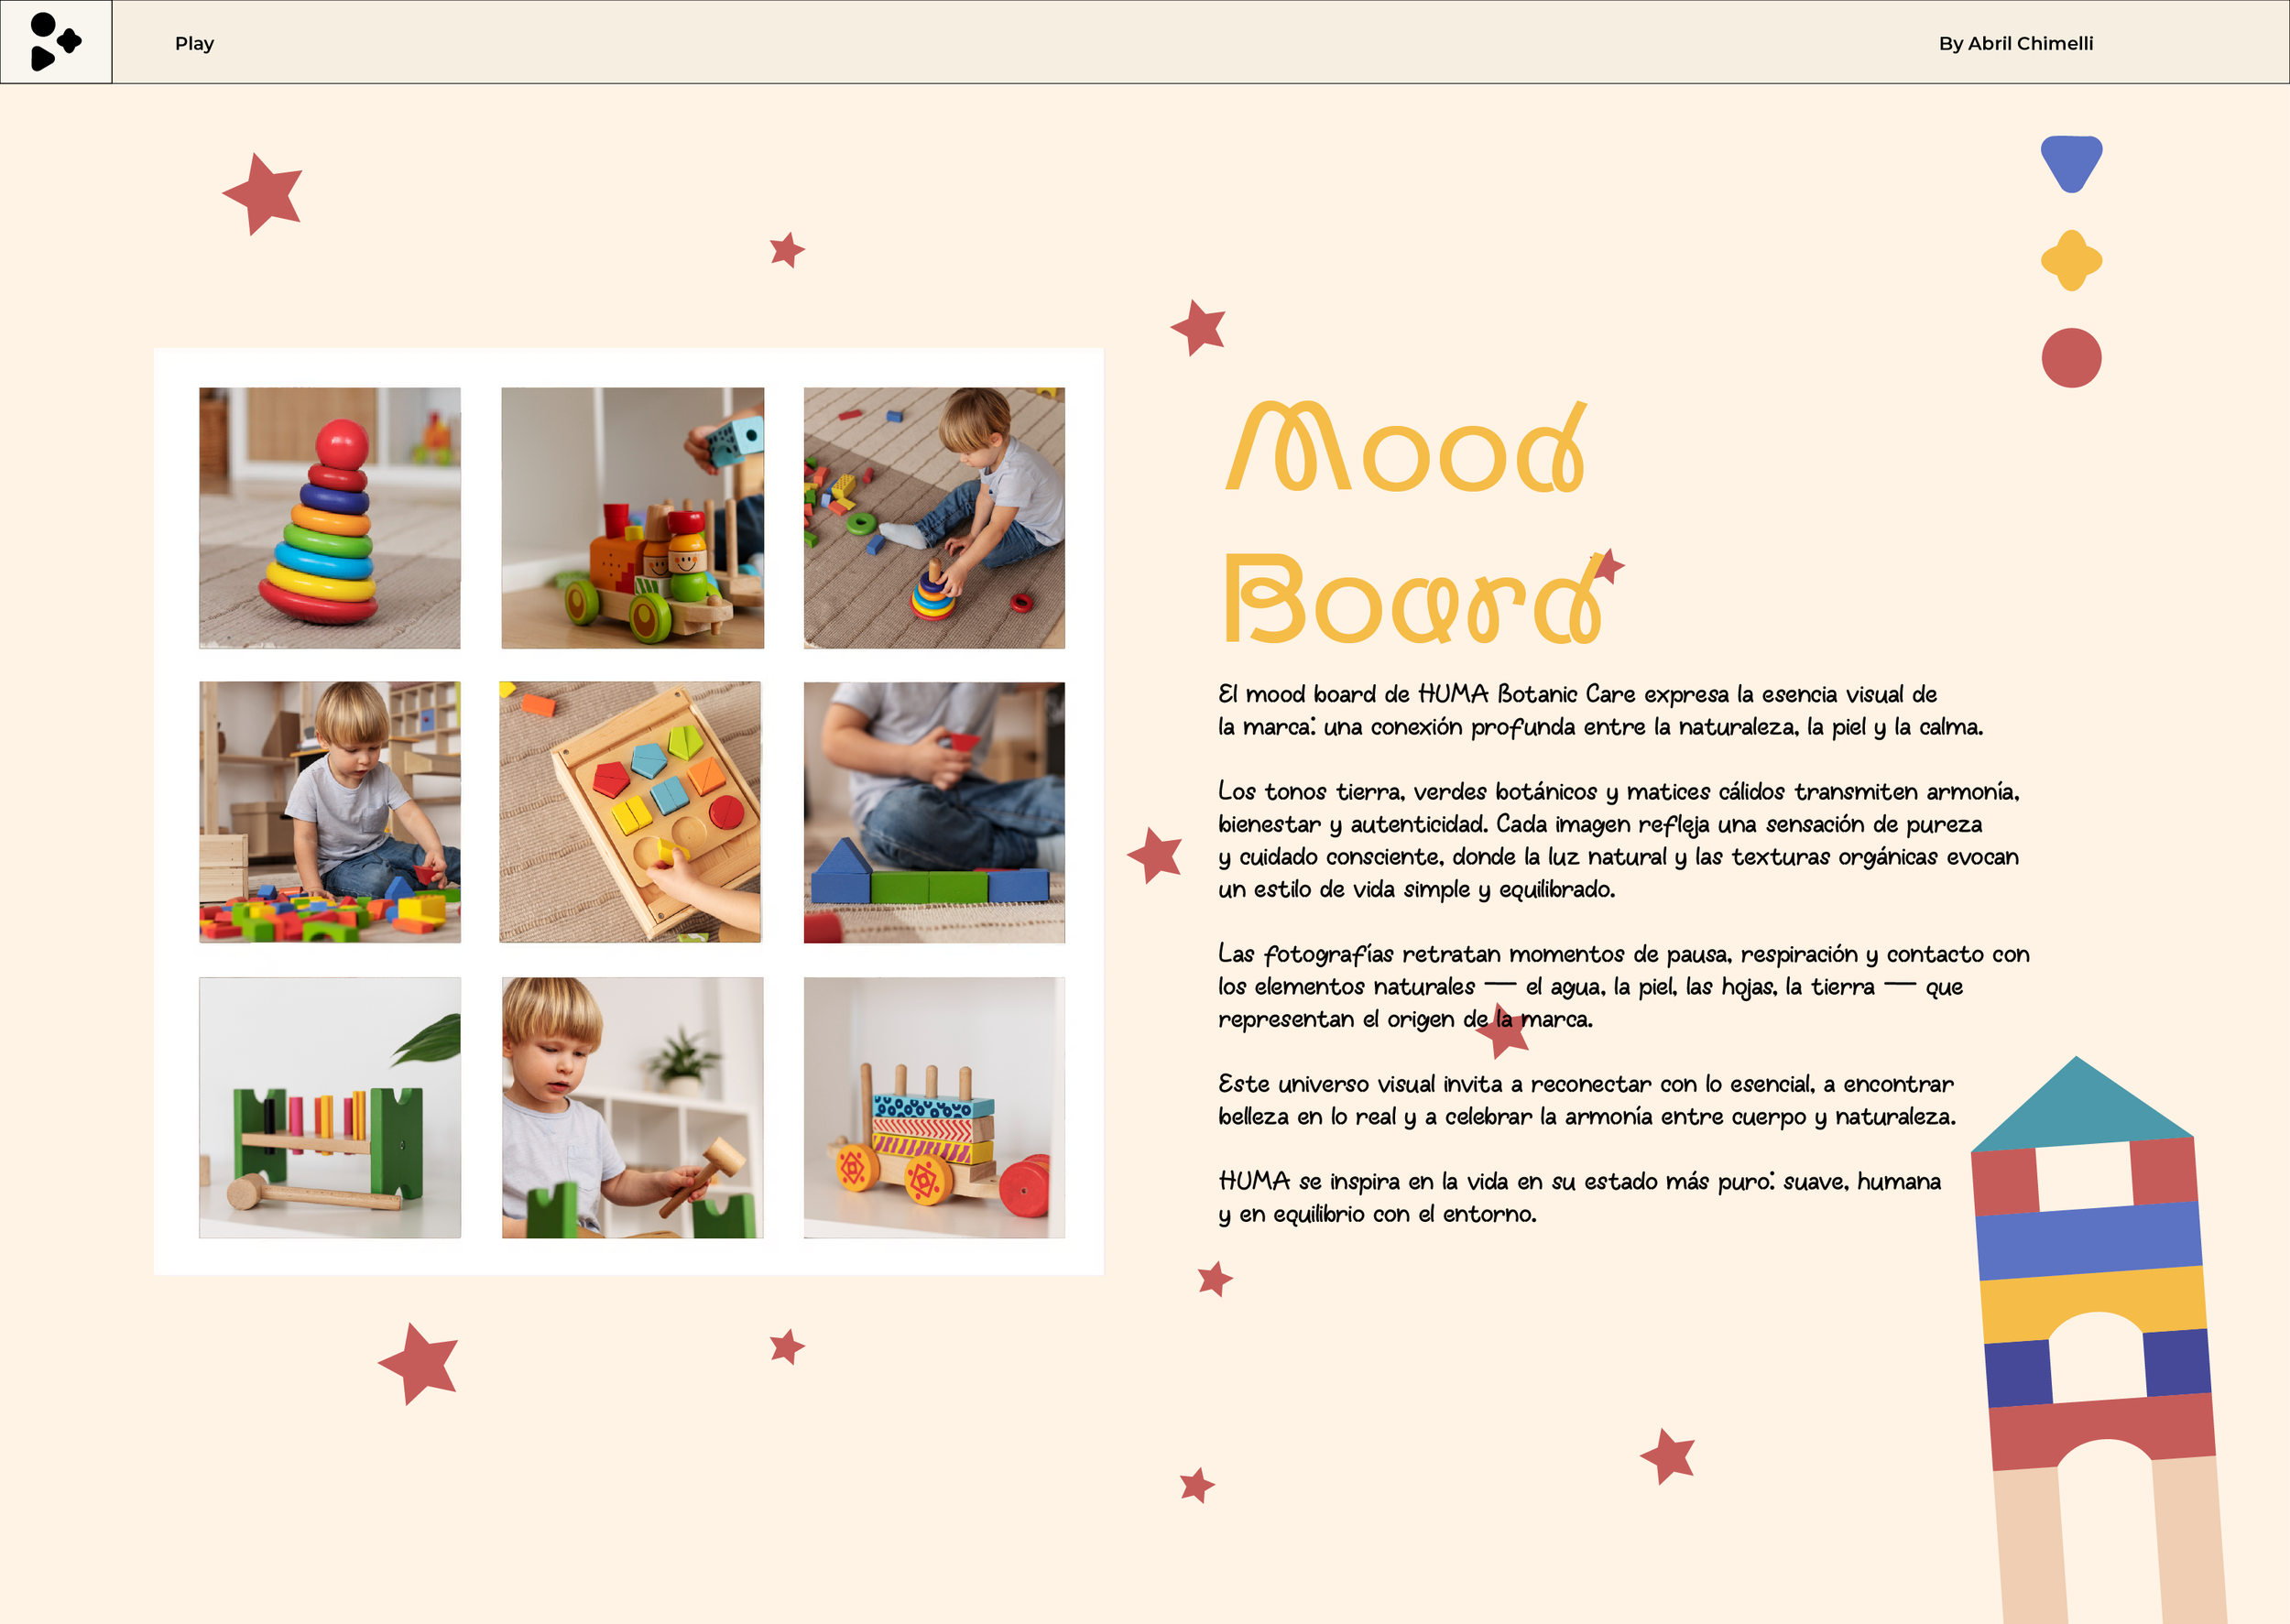Select the shape sorter puzzle board photo
Image resolution: width=2290 pixels, height=1624 pixels.
pyautogui.click(x=630, y=812)
